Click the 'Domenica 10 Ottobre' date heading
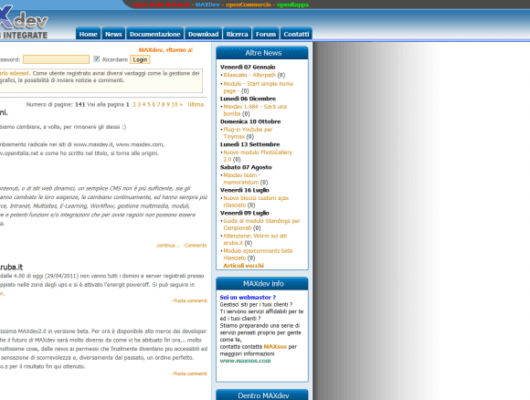Image resolution: width=530 pixels, height=400 pixels. (250, 121)
